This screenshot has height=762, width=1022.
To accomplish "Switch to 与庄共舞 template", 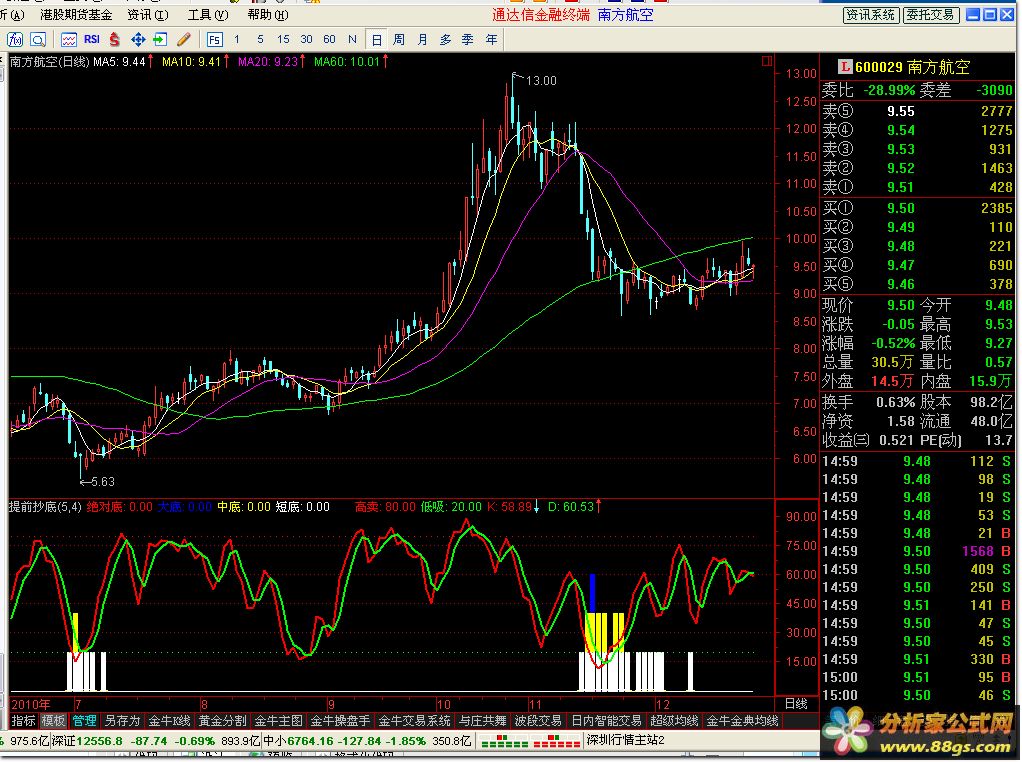I will 483,721.
